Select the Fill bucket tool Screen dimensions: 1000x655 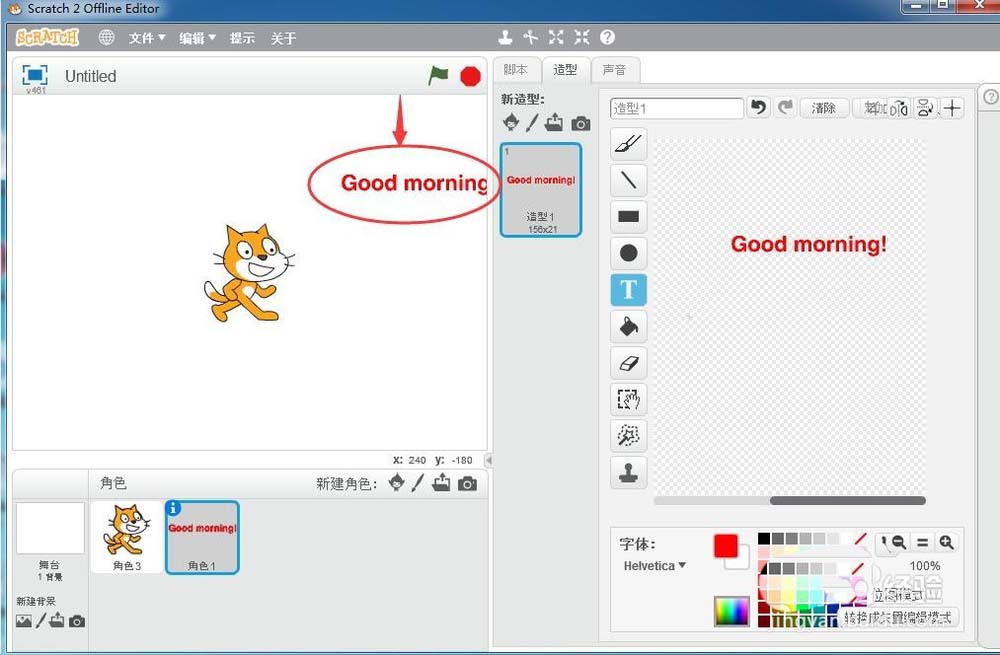click(628, 327)
